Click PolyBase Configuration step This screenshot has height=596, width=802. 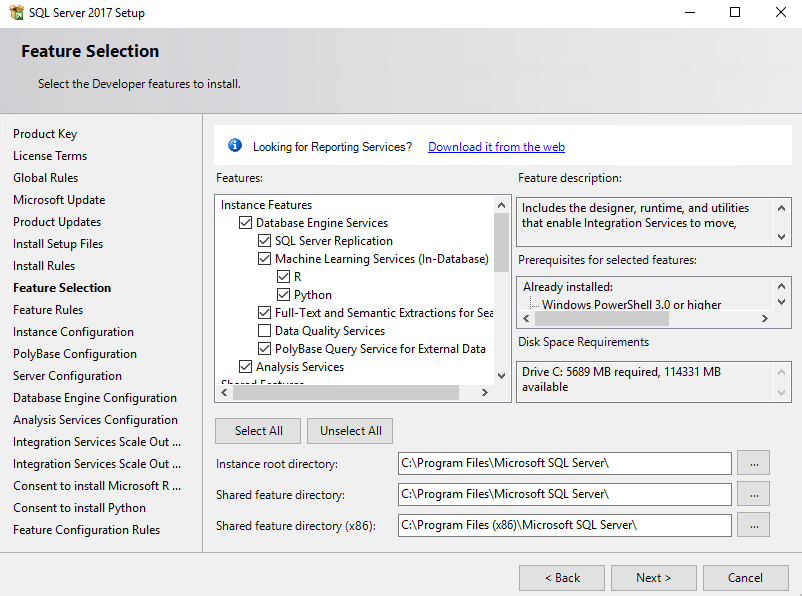(75, 354)
